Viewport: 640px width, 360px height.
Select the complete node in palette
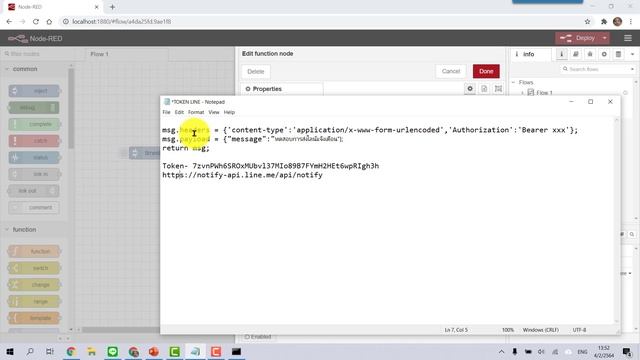click(x=34, y=124)
